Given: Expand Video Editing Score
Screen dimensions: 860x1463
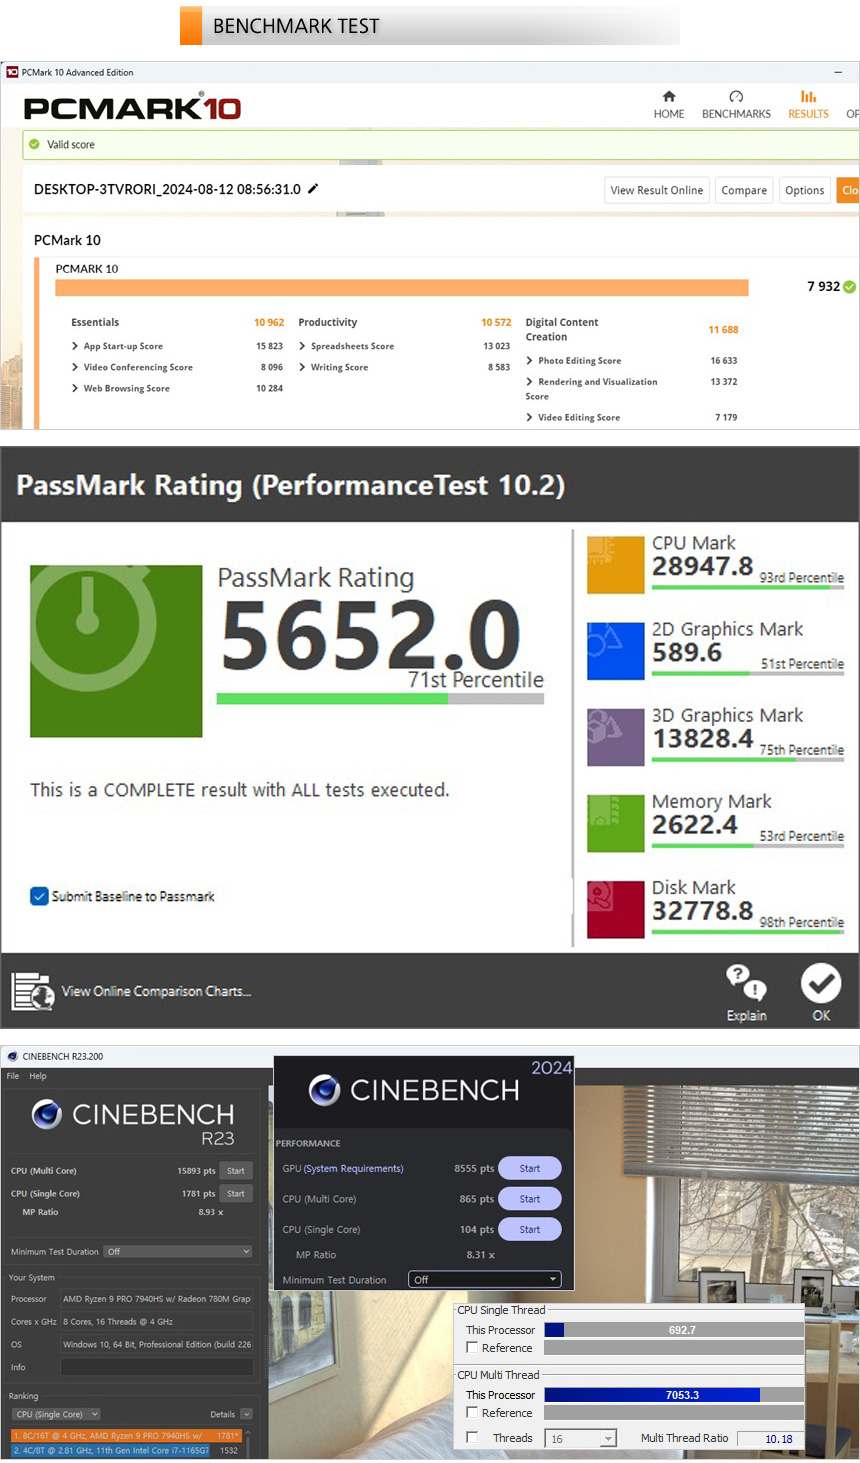Looking at the screenshot, I should (529, 417).
